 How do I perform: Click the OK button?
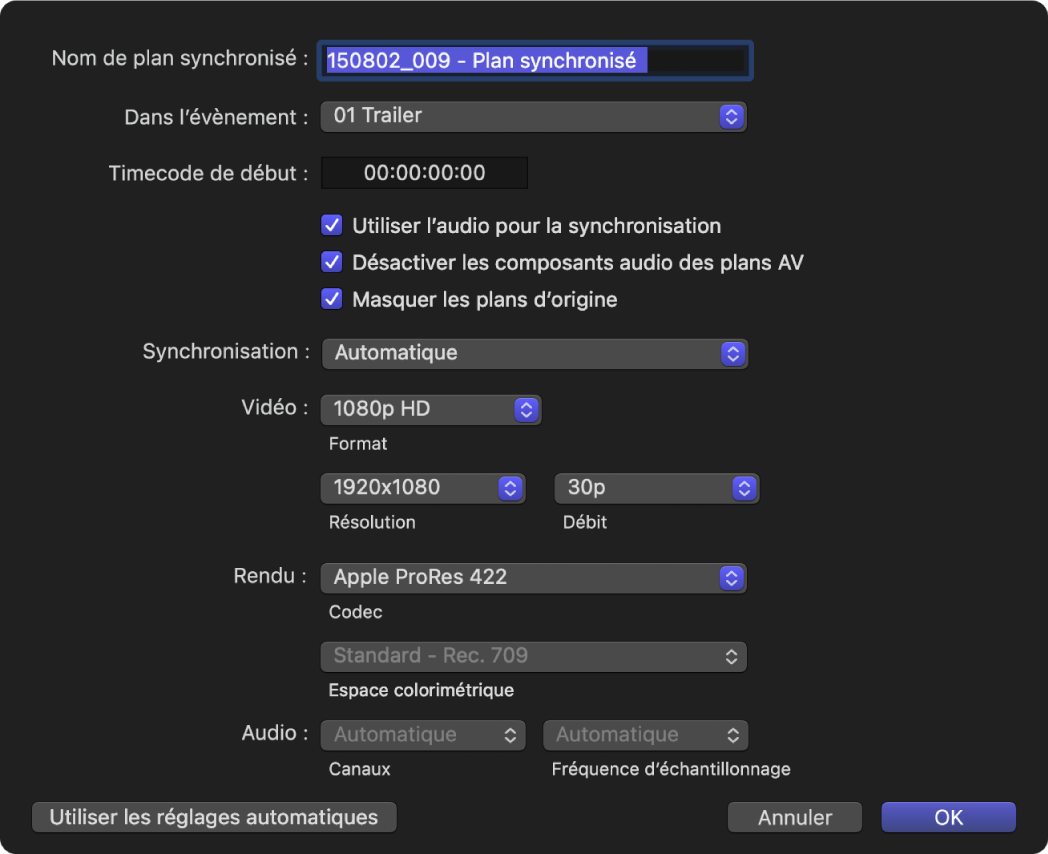[x=947, y=817]
